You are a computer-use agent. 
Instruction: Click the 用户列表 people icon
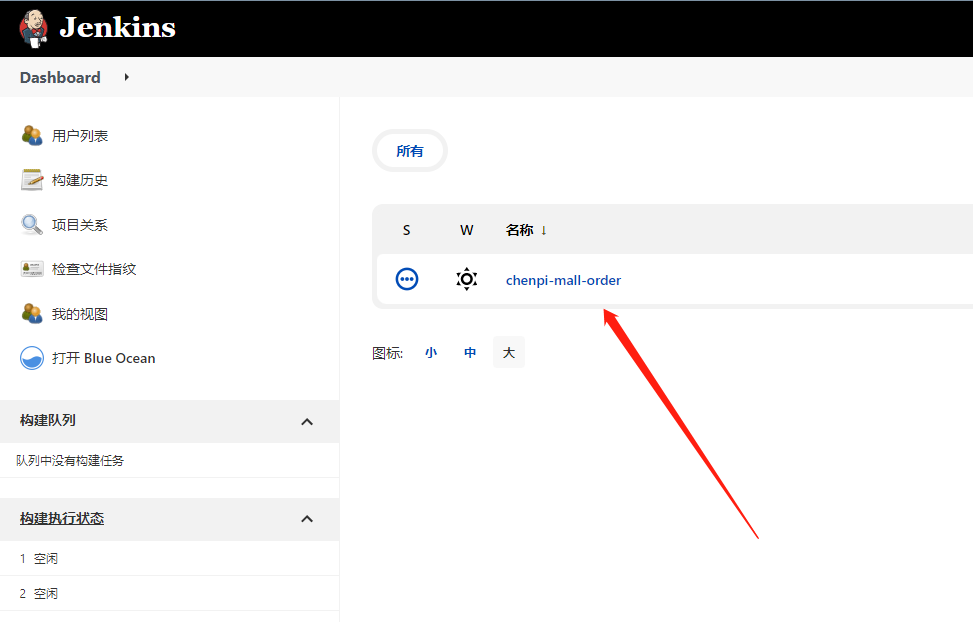coord(32,135)
